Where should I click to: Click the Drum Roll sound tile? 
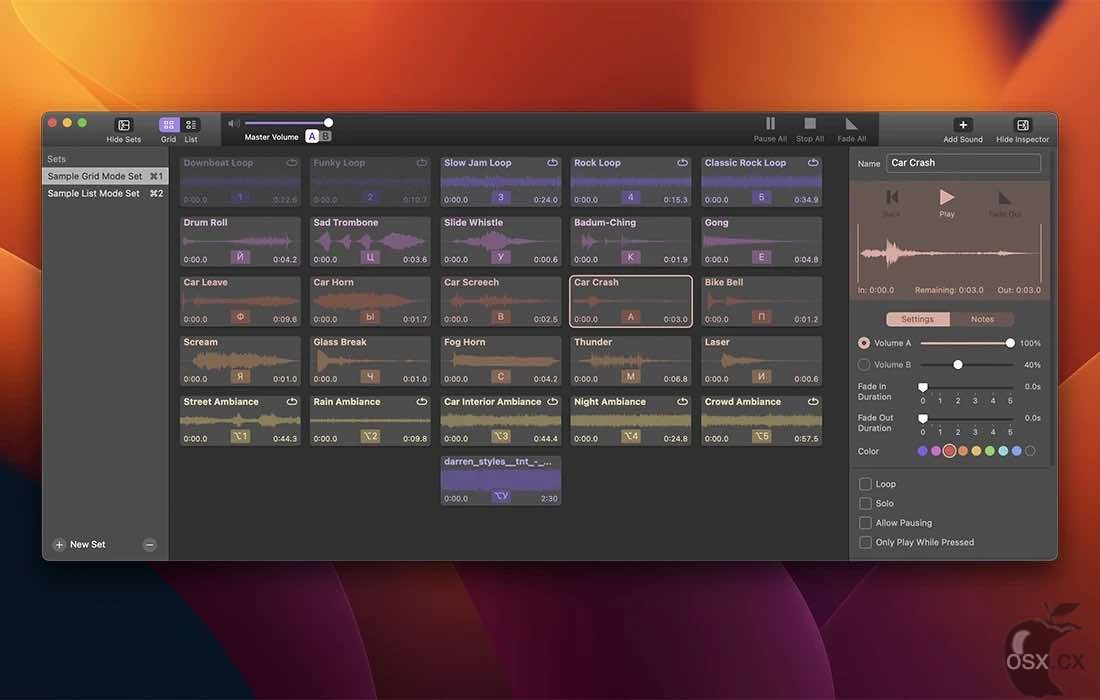[x=240, y=241]
